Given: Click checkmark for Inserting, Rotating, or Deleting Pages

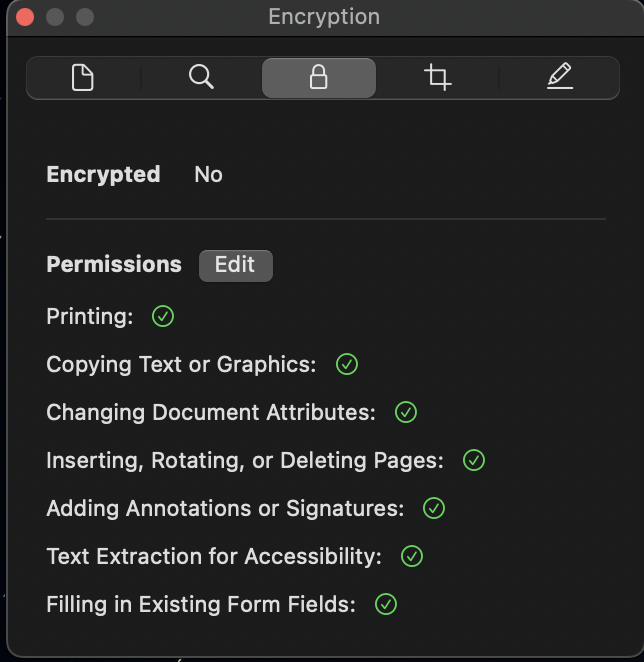Looking at the screenshot, I should [474, 461].
